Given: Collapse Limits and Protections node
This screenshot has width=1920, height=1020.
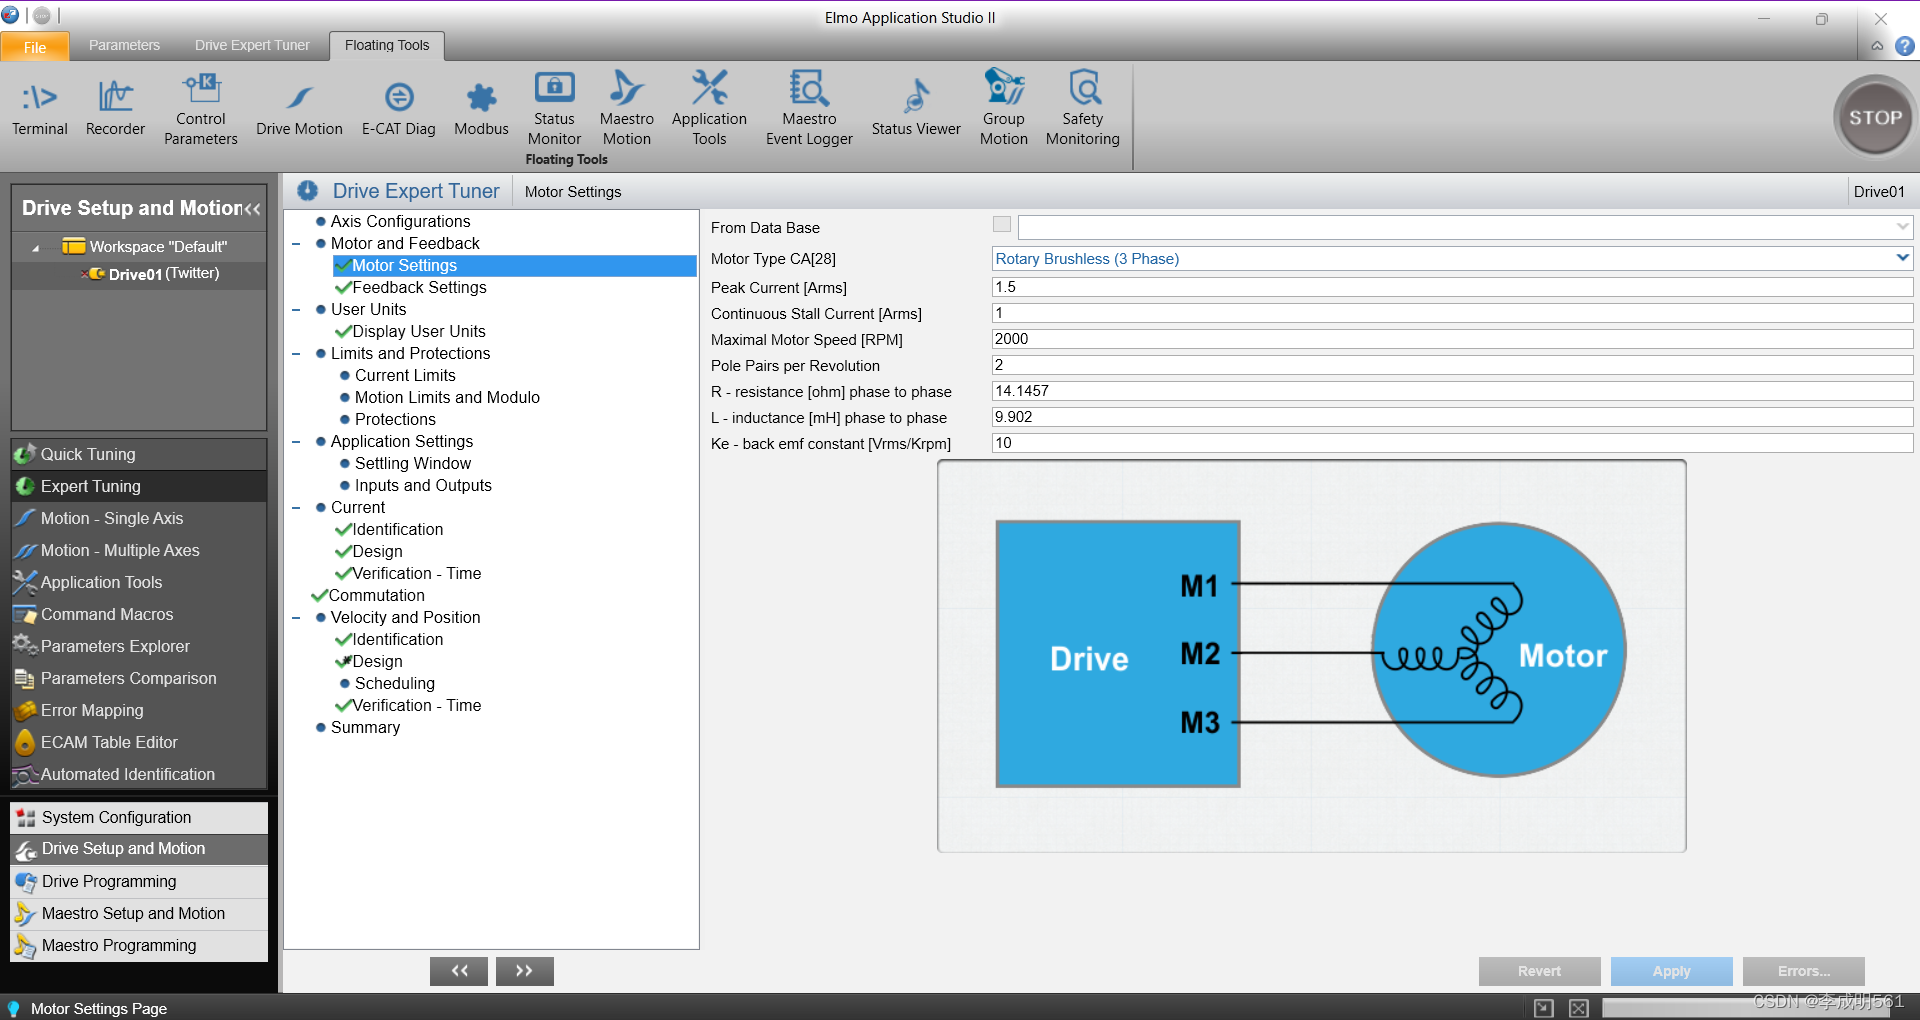Looking at the screenshot, I should (296, 354).
